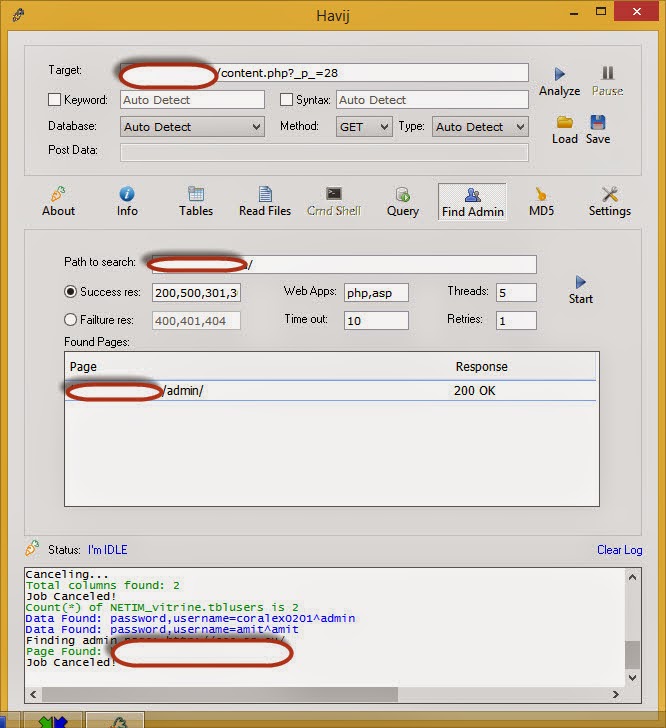Viewport: 666px width, 728px height.
Task: Click the log horizontal scrollbar thumb
Action: (x=220, y=694)
